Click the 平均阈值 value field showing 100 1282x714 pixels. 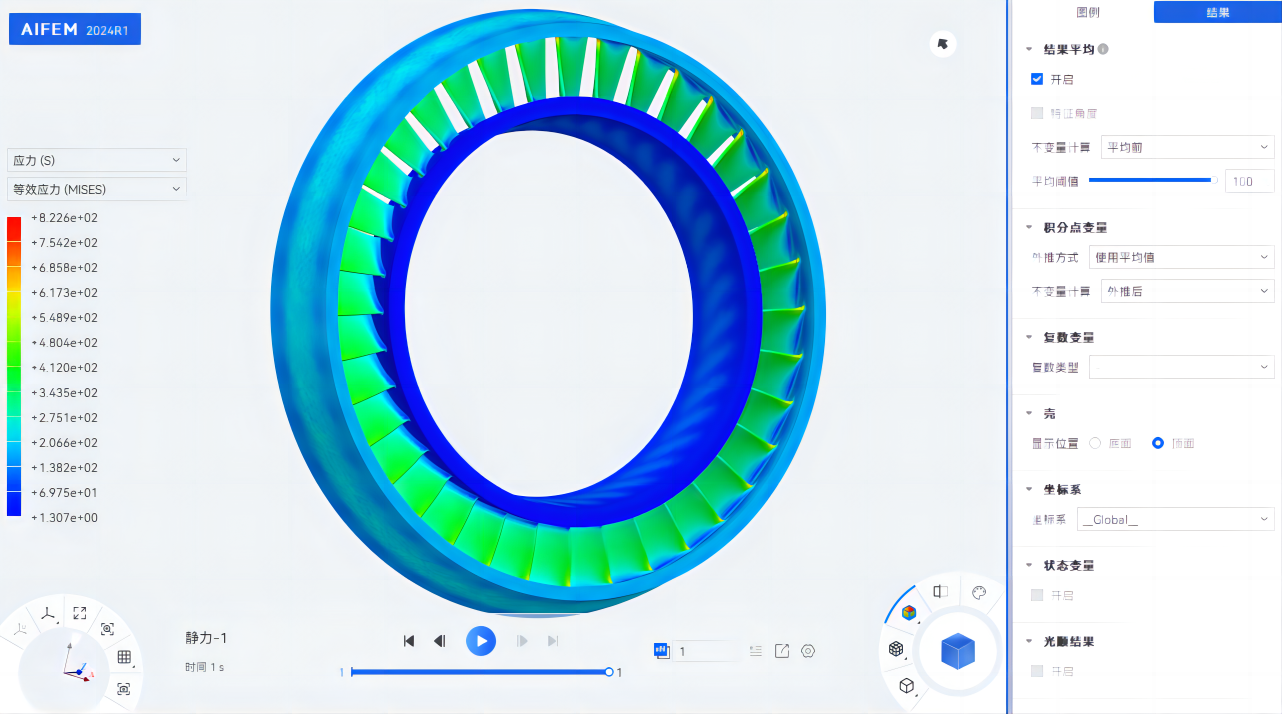point(1249,181)
